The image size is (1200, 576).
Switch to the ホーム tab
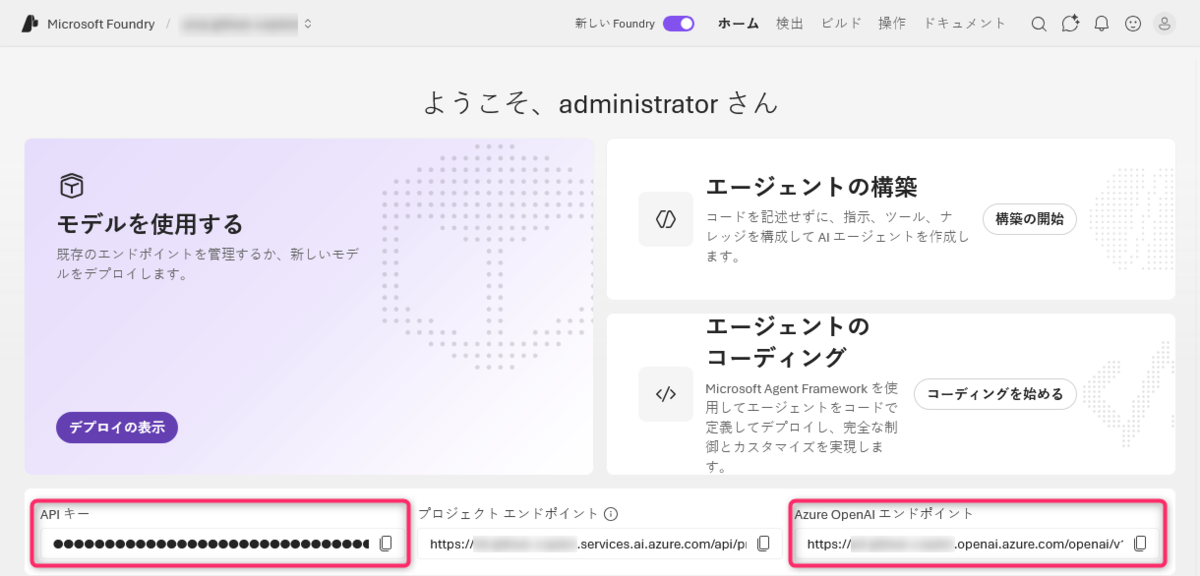pyautogui.click(x=738, y=24)
